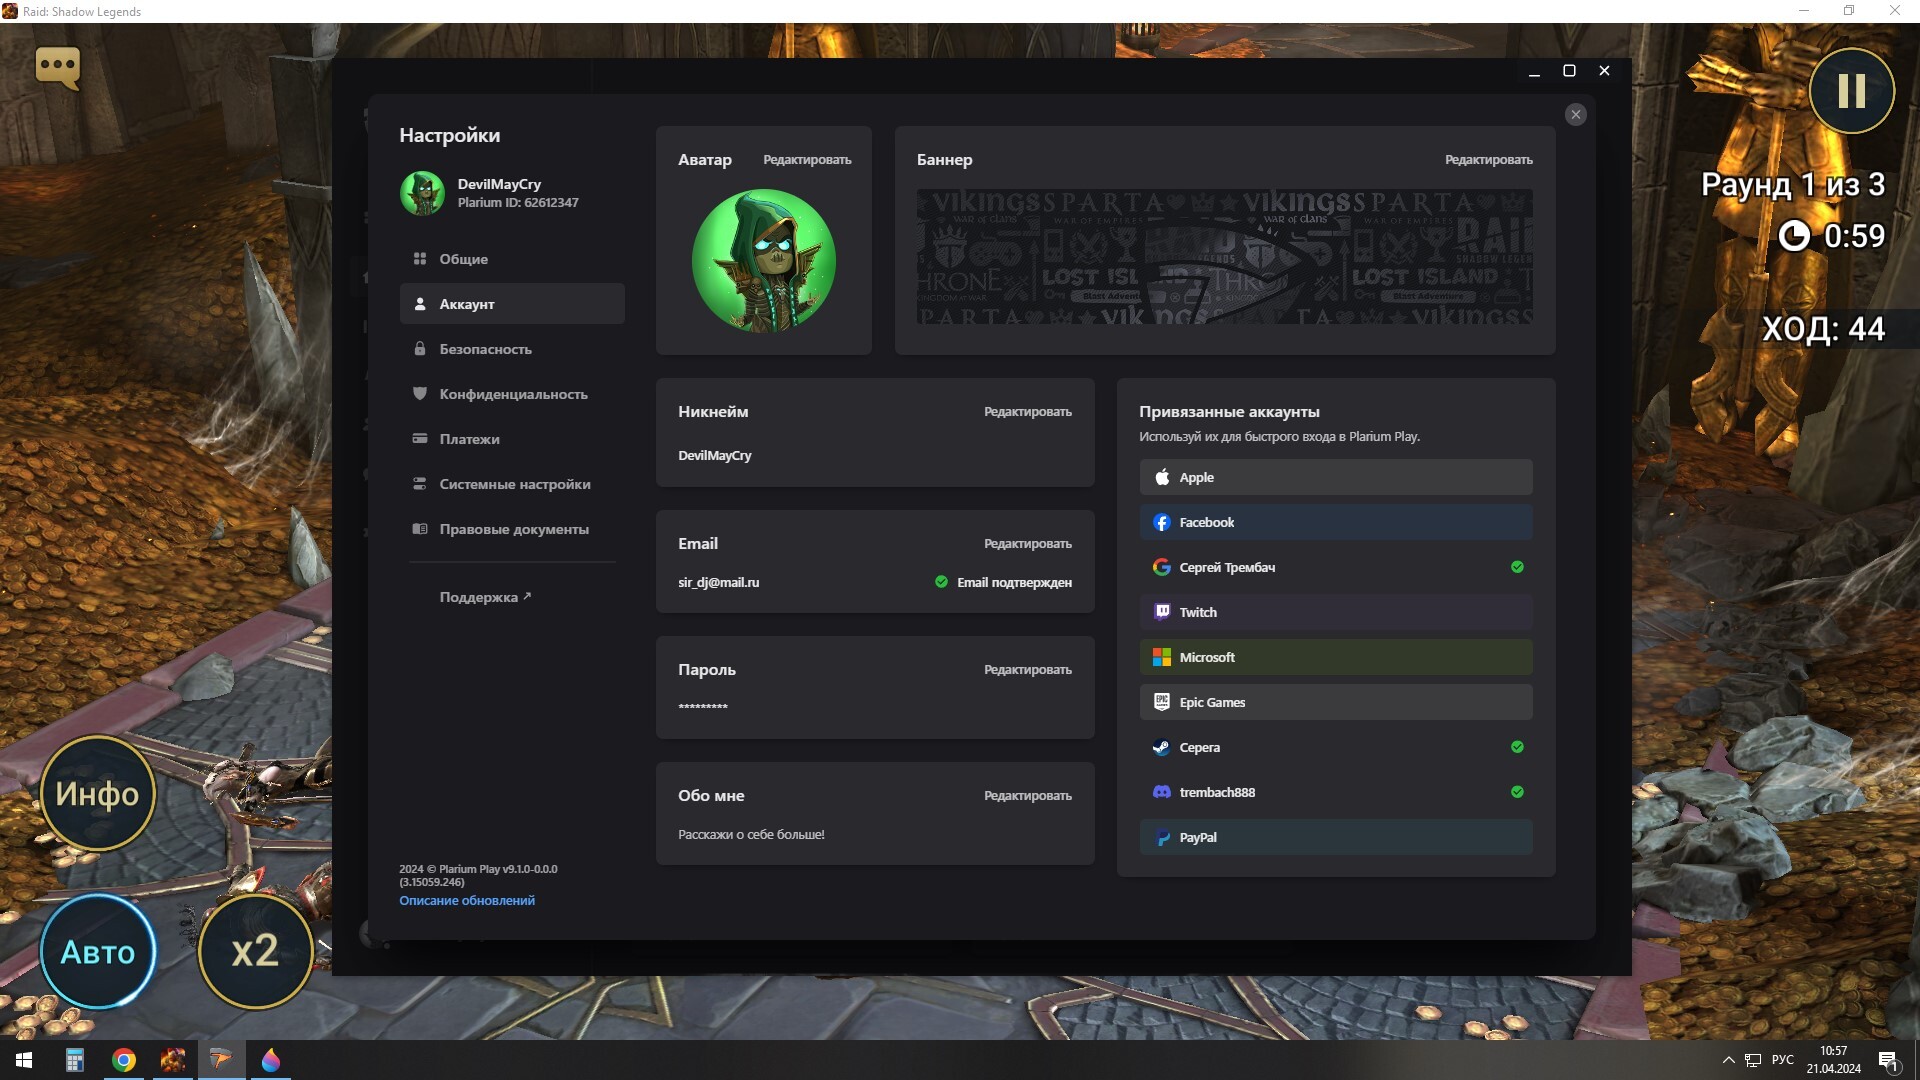Click the Microsoft logo icon
This screenshot has width=1920, height=1080.
tap(1162, 657)
